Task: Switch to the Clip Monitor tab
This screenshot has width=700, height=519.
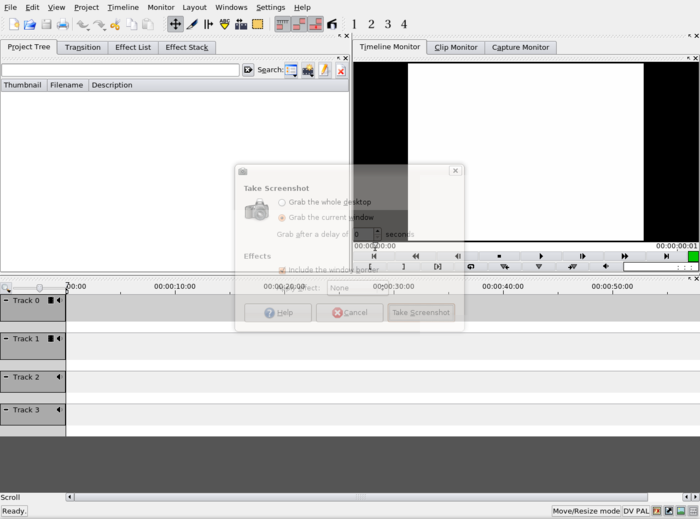Action: click(455, 47)
